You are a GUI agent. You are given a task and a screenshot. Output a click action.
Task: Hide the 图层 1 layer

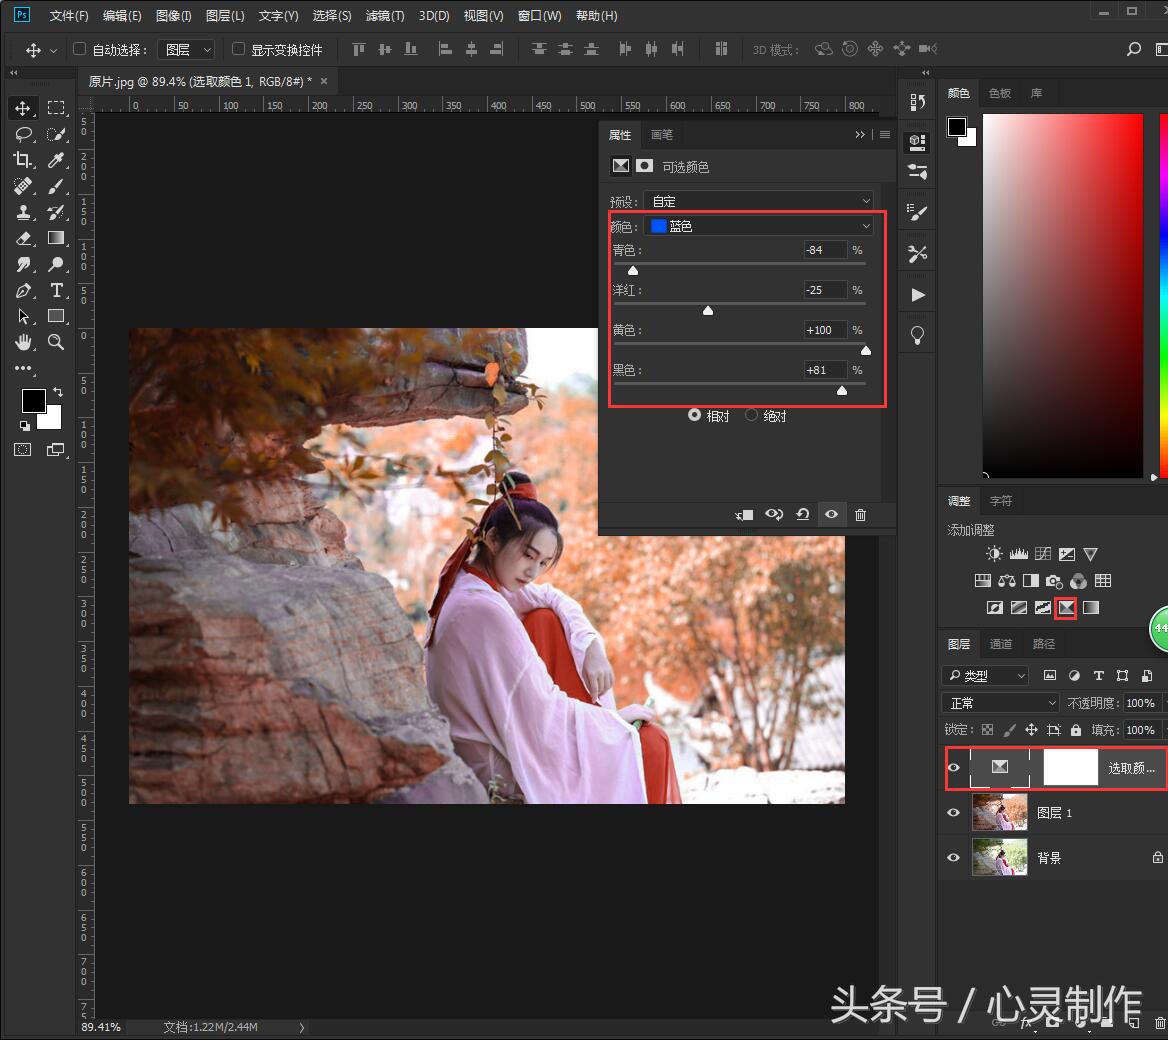tap(953, 813)
